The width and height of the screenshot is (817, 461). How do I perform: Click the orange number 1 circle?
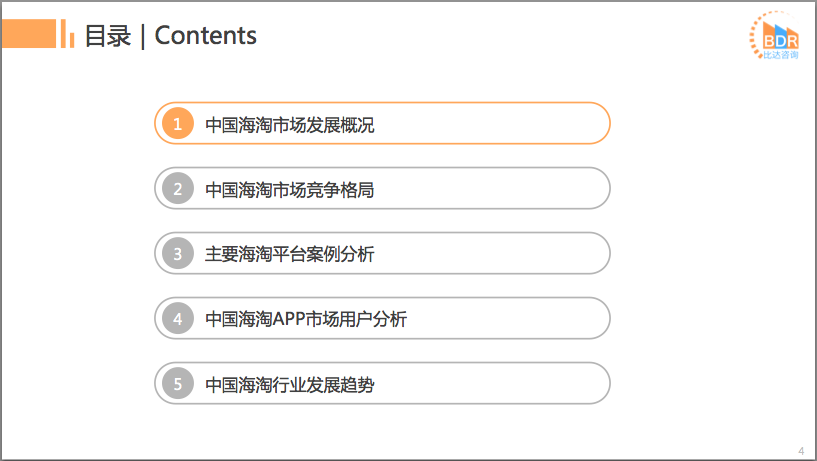coord(177,124)
